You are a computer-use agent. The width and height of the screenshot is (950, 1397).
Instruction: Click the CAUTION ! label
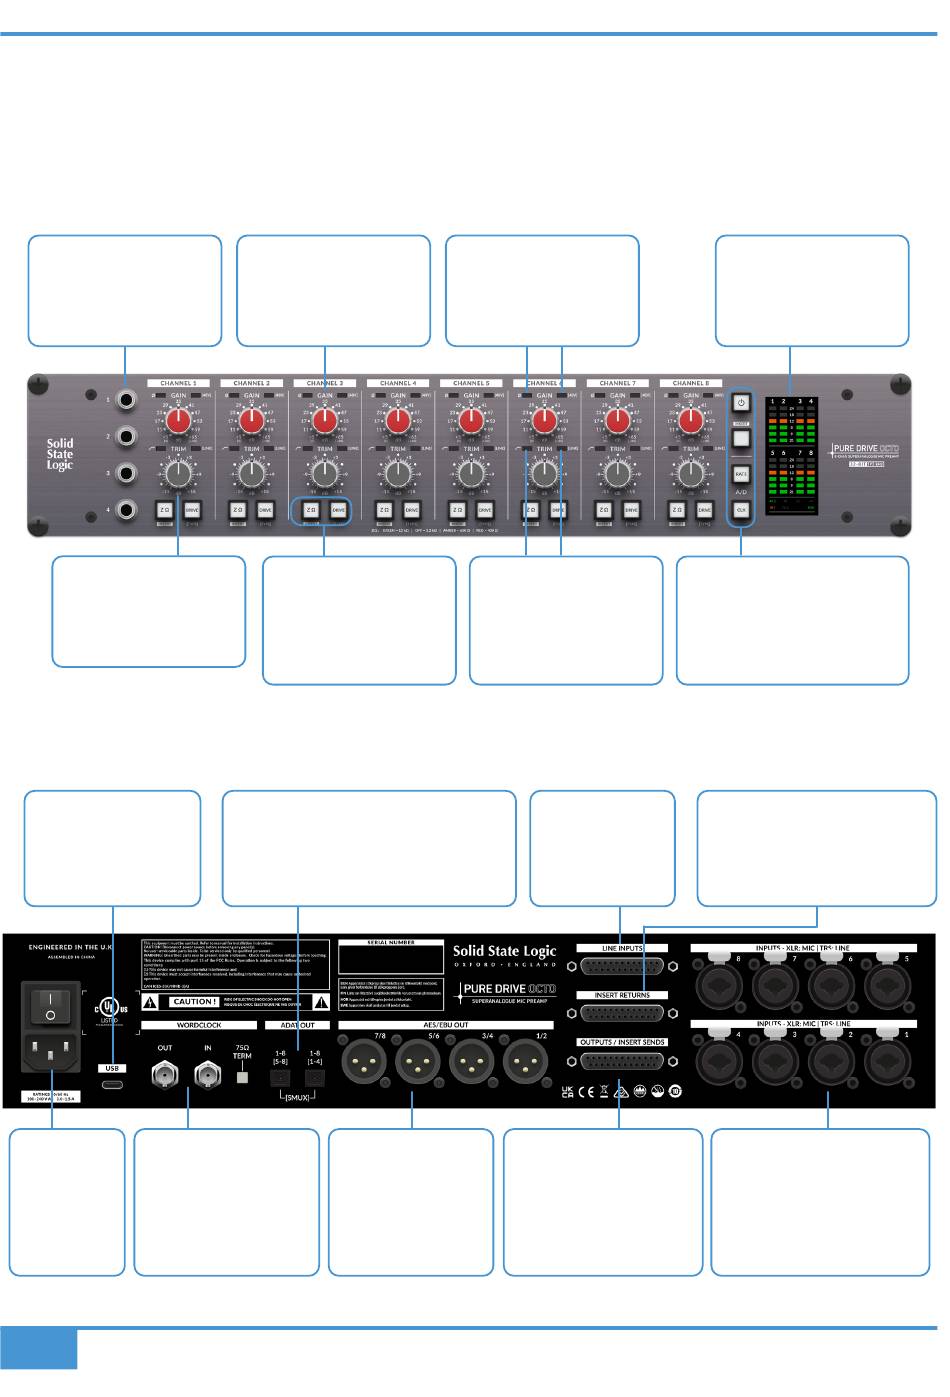[193, 1001]
